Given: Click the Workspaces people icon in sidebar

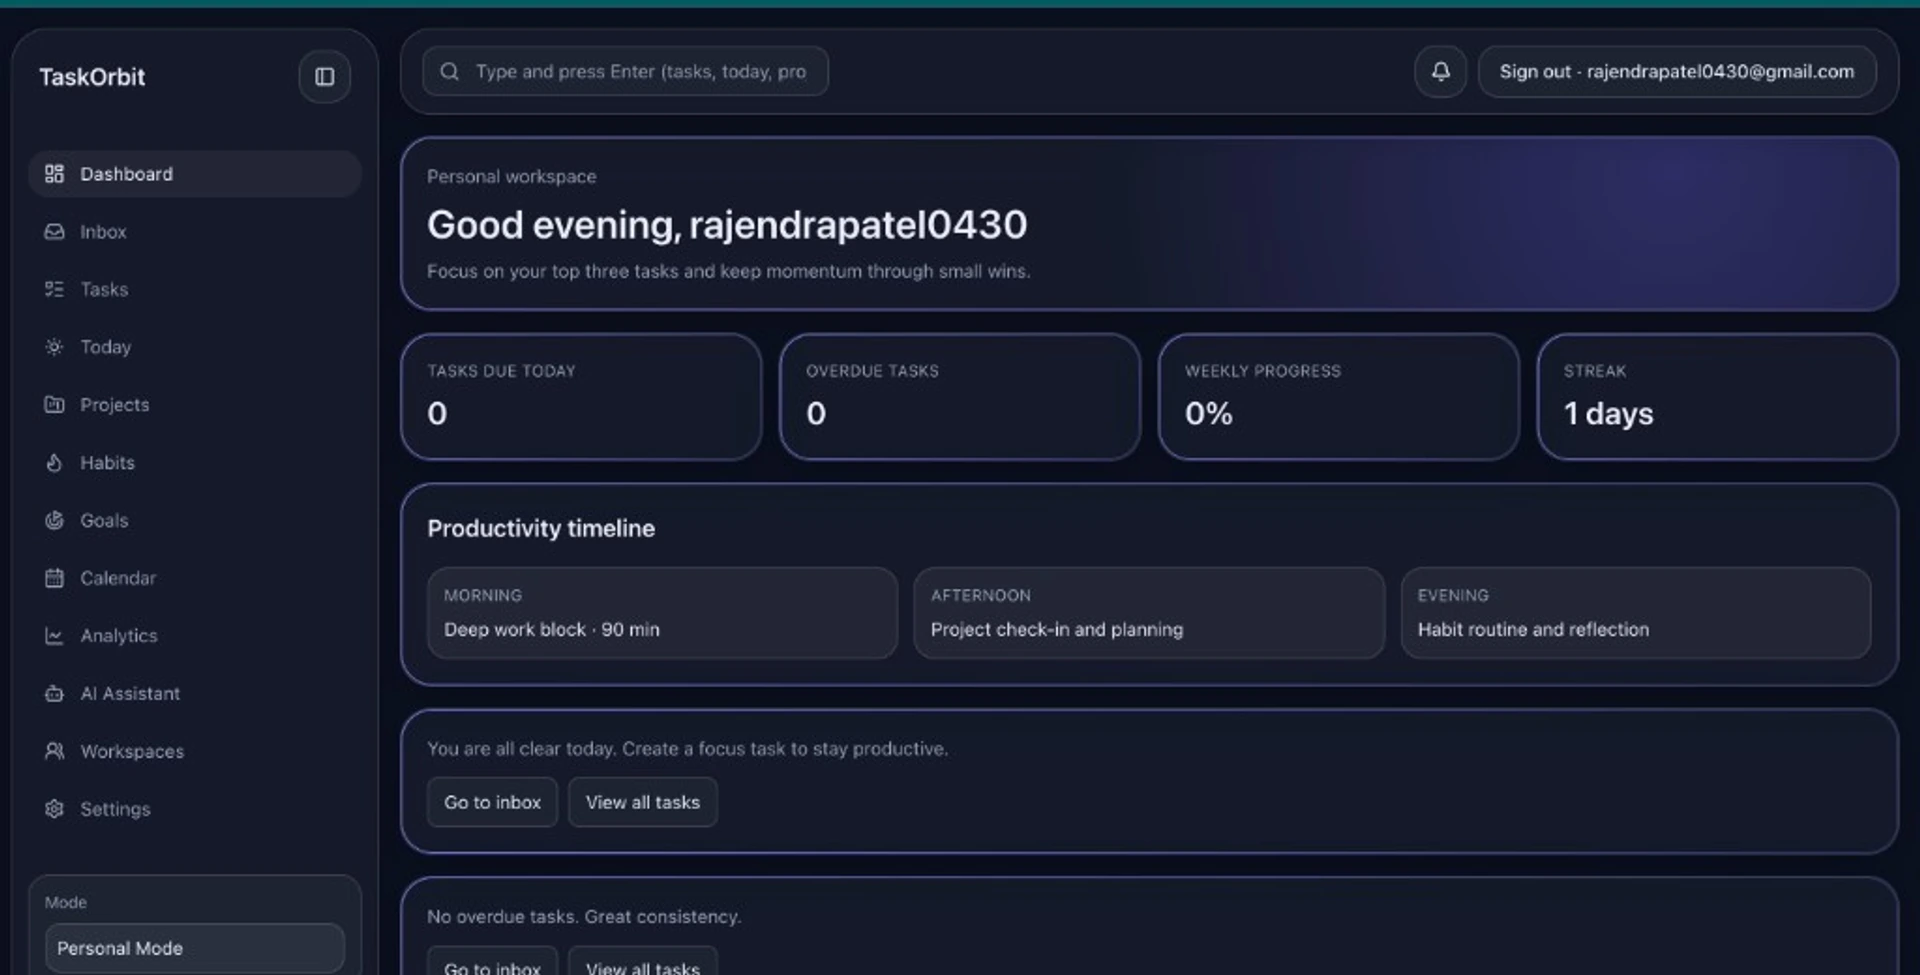Looking at the screenshot, I should (55, 751).
